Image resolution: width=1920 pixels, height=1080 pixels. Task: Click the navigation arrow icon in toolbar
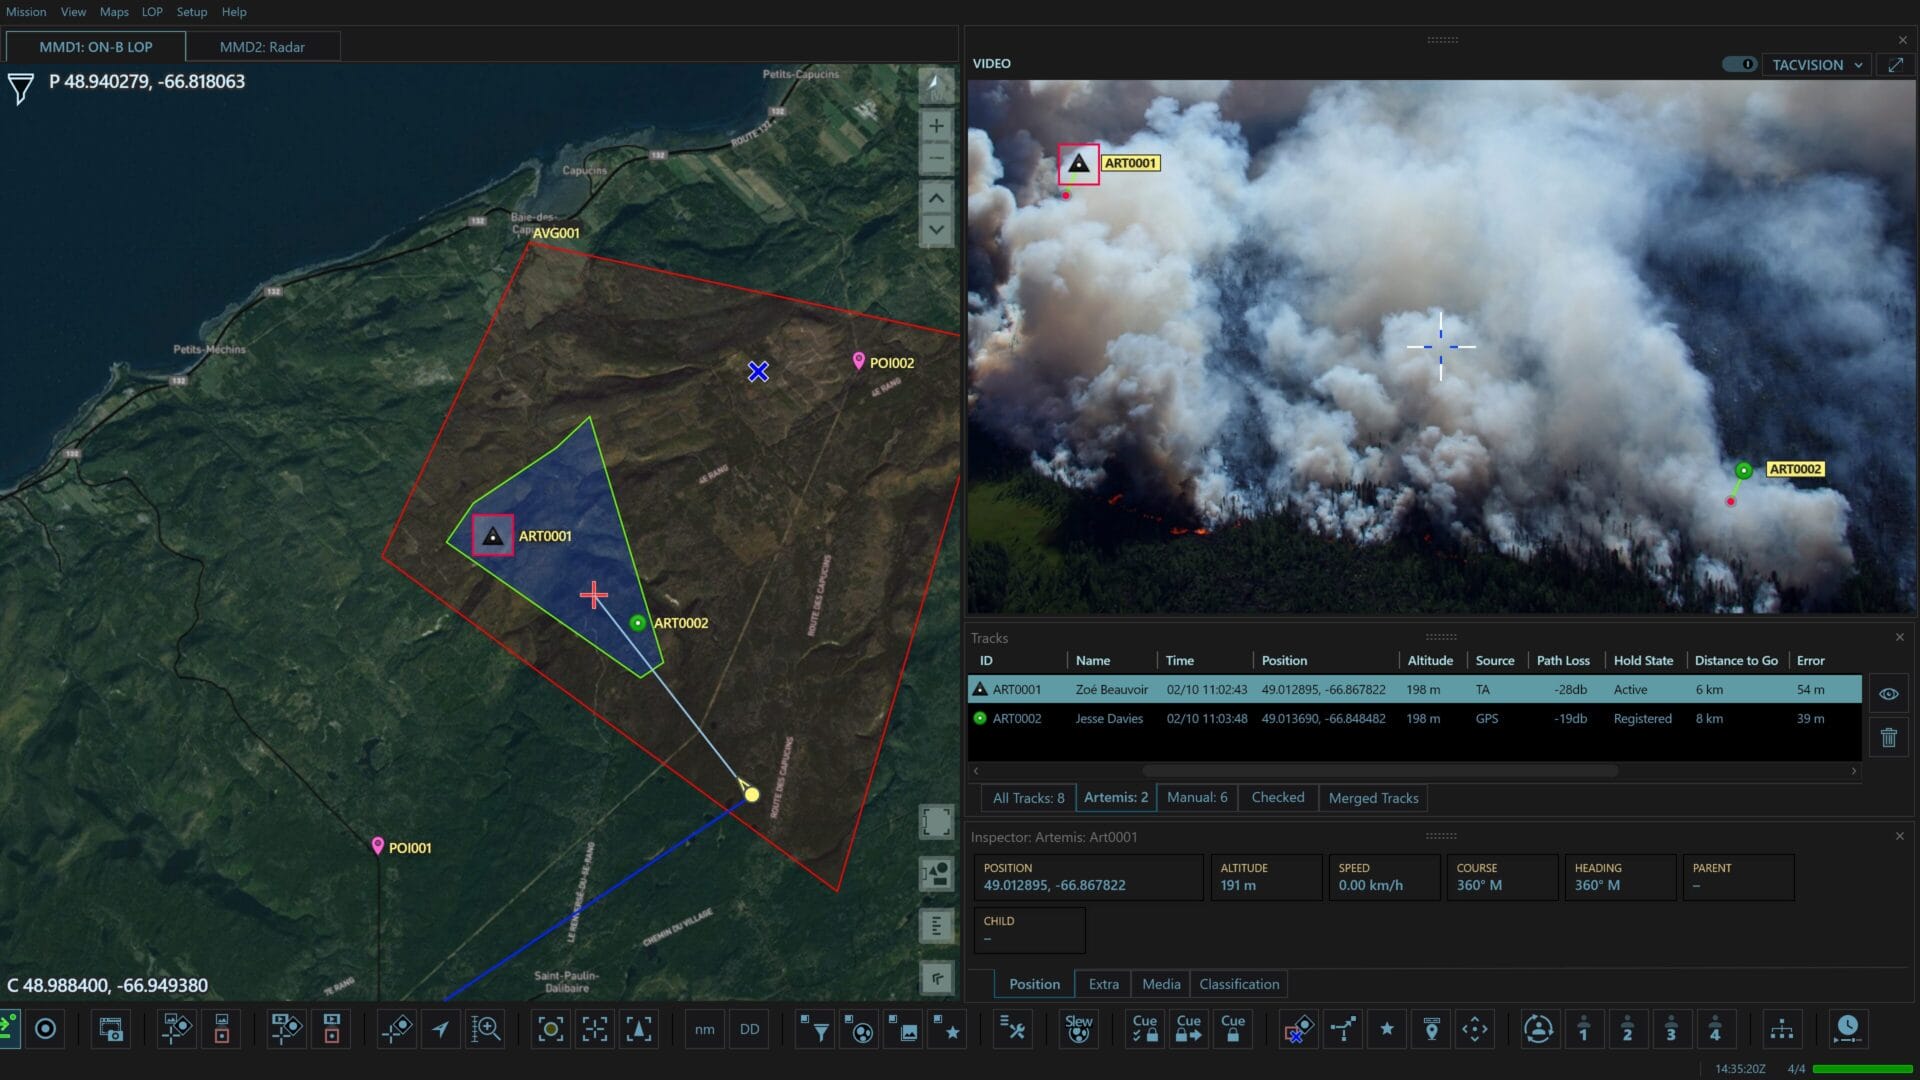[441, 1029]
